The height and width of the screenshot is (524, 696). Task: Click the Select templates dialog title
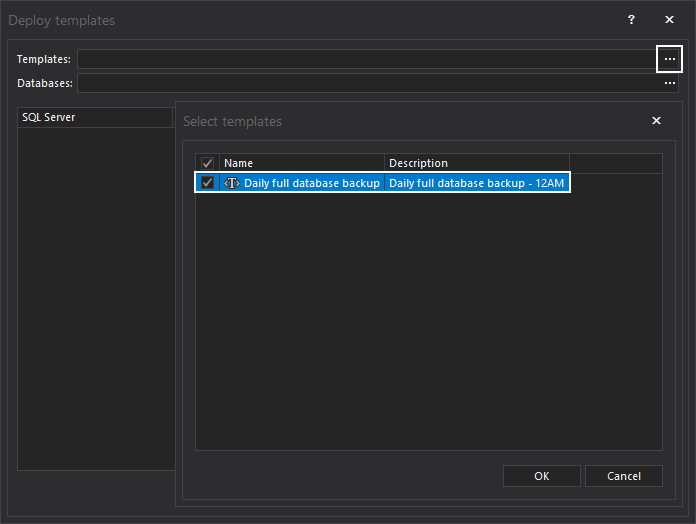point(232,121)
